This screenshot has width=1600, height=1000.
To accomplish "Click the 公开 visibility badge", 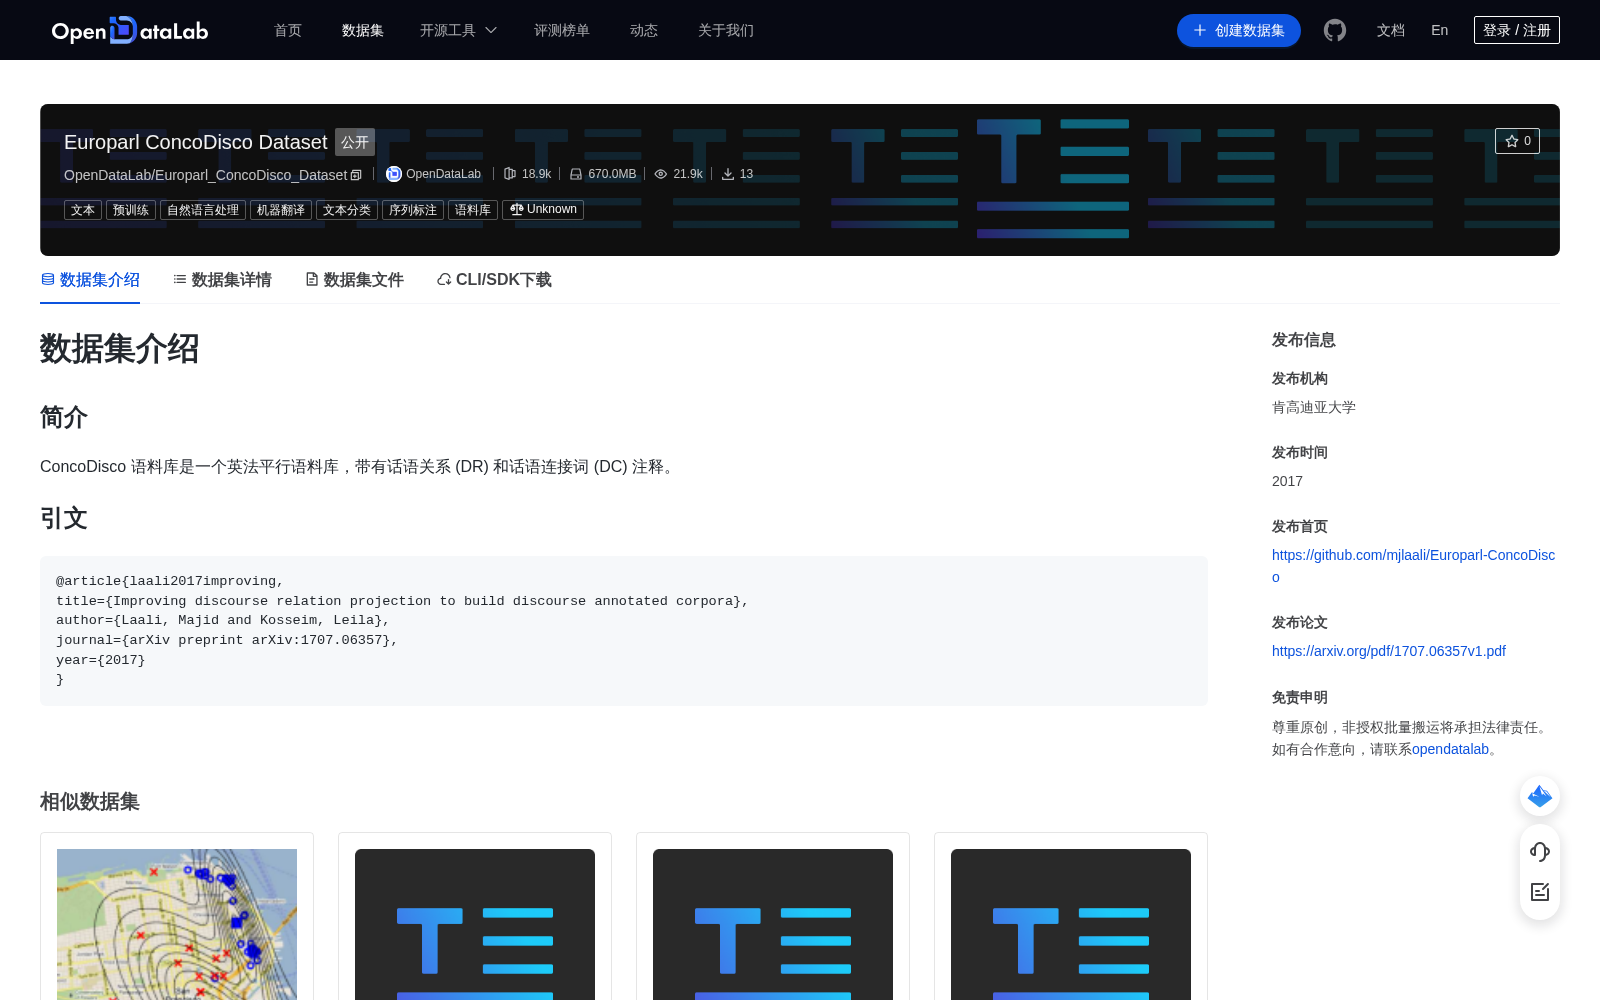I will [x=355, y=142].
